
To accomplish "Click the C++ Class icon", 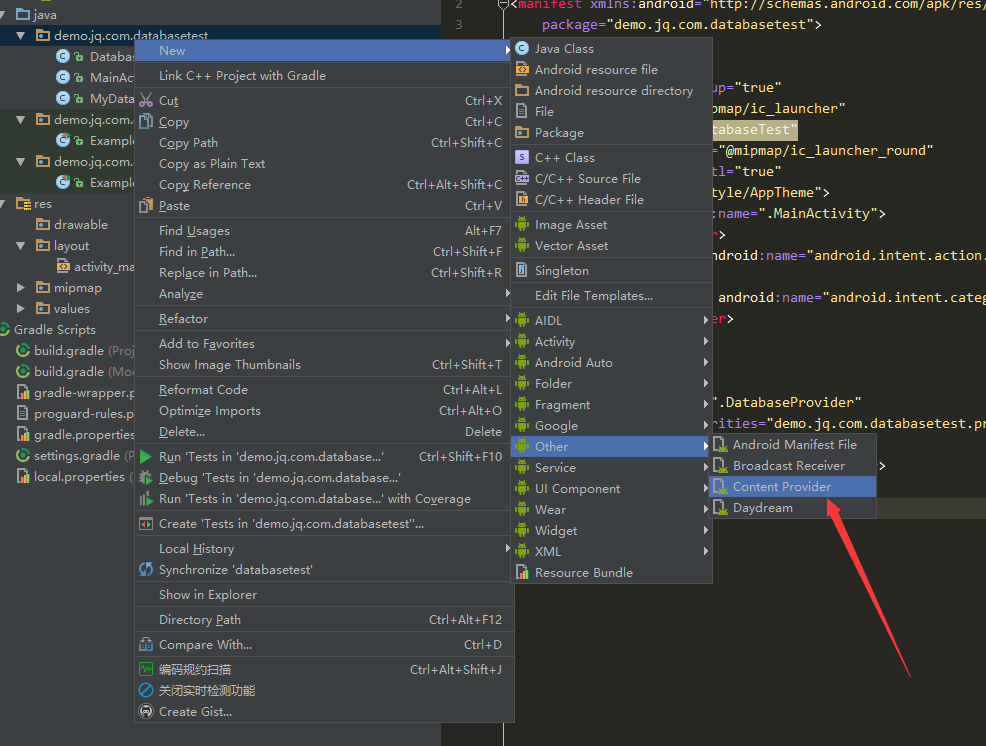I will [x=521, y=157].
